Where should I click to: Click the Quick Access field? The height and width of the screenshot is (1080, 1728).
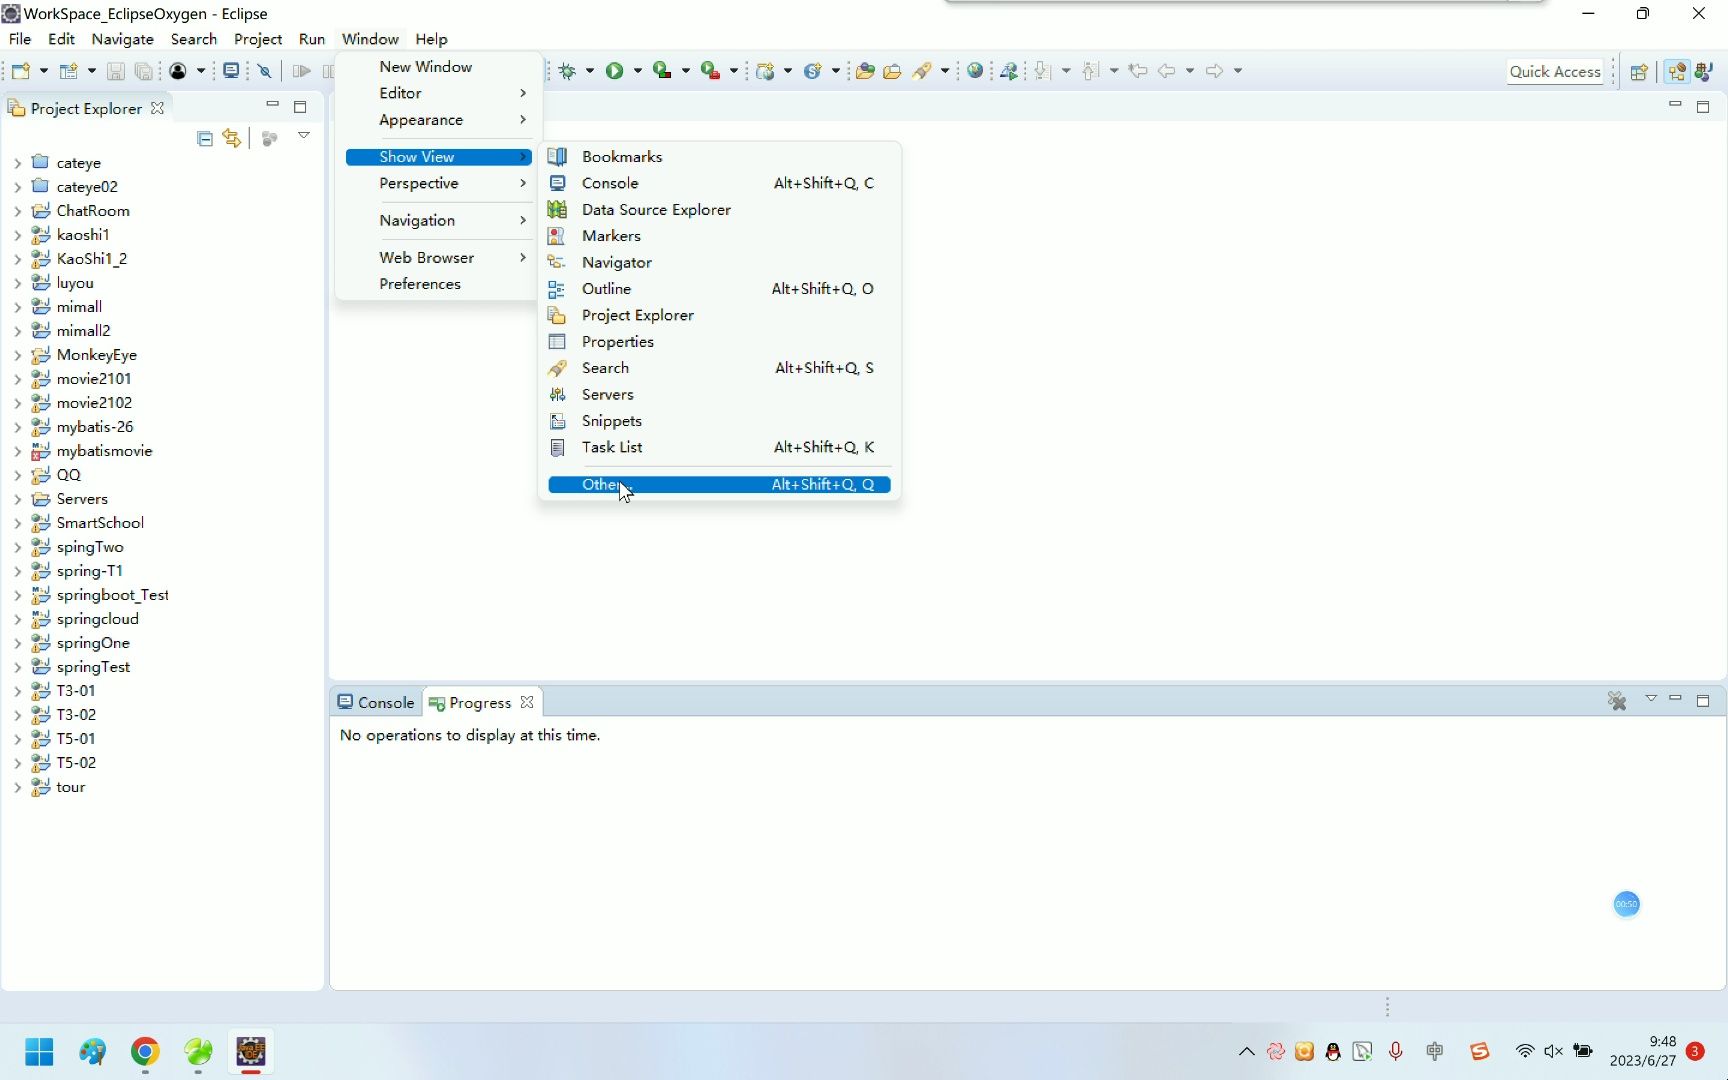(x=1555, y=72)
